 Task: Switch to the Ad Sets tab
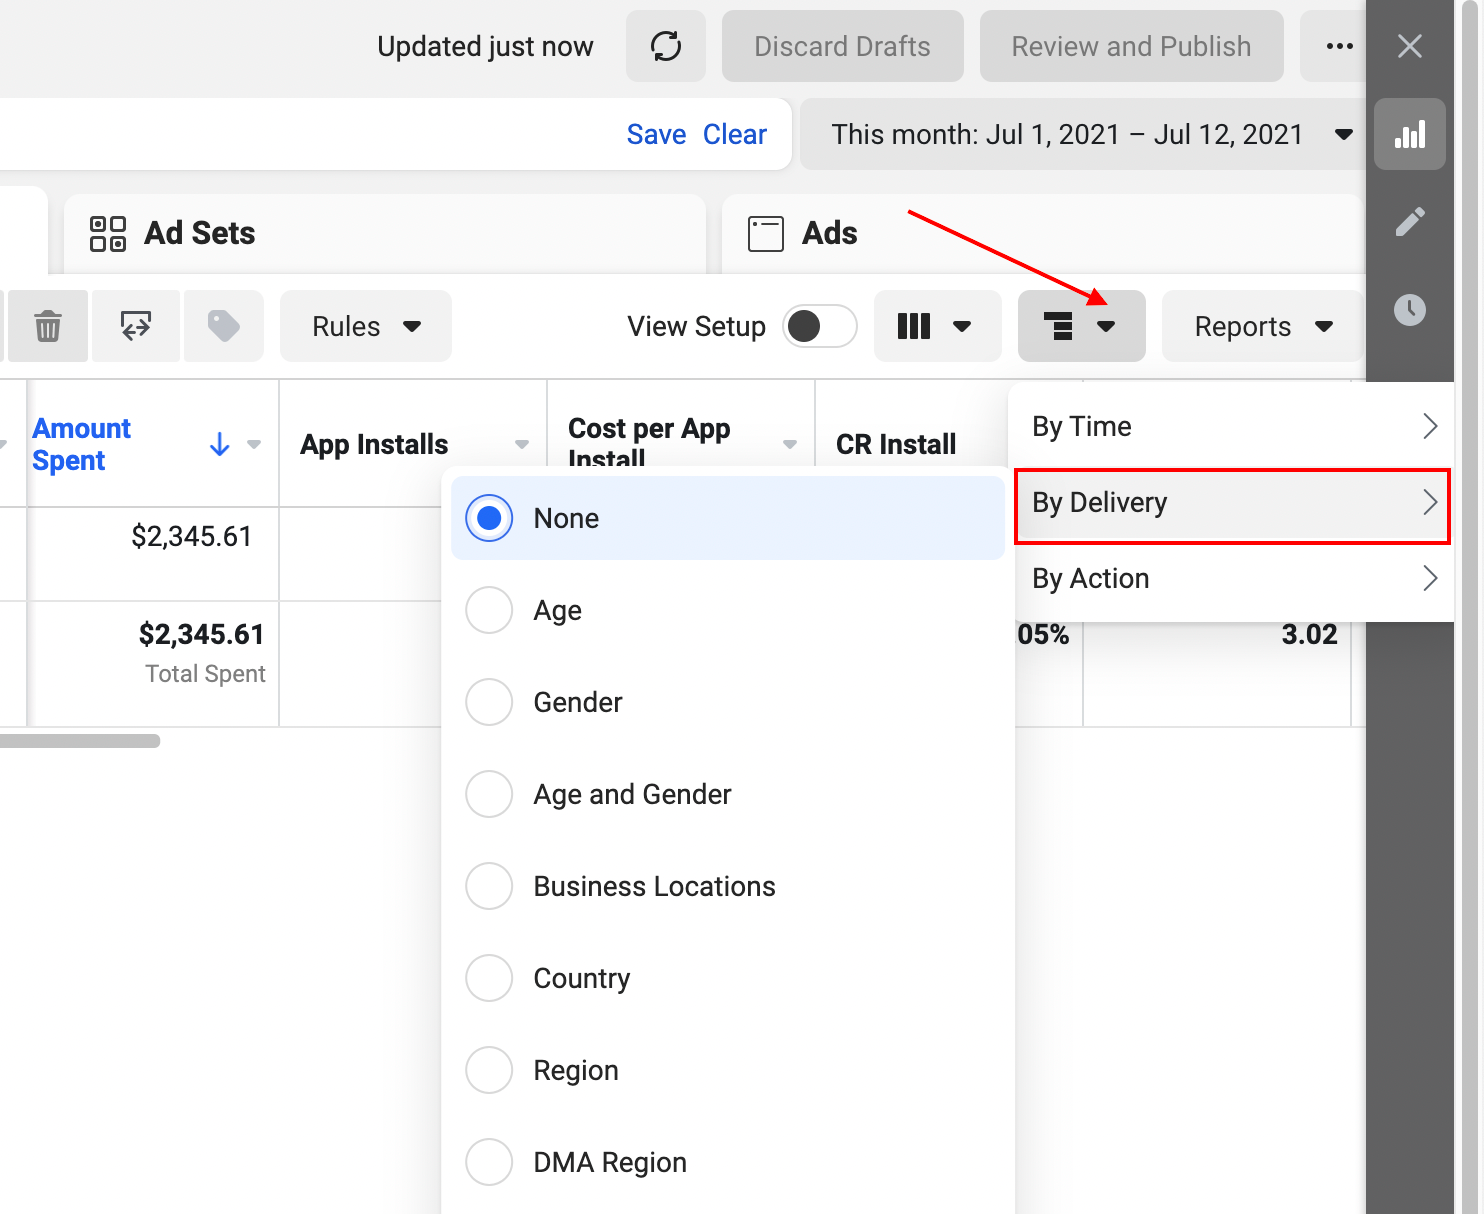(385, 233)
